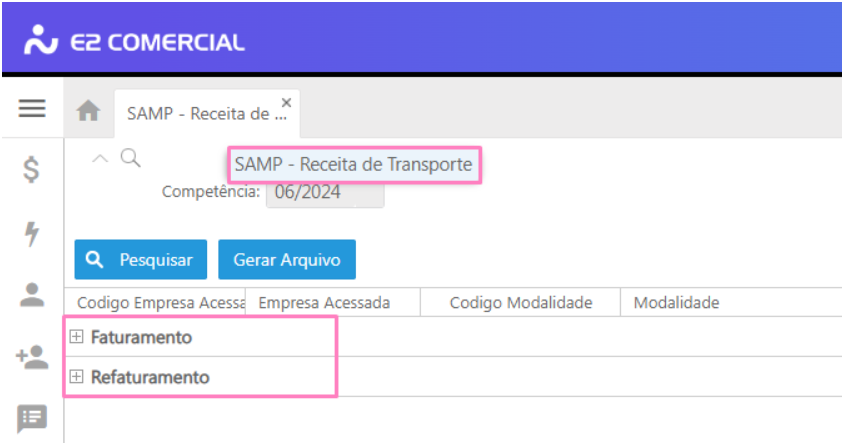Select the SAMP - Receita de... tab
Image resolution: width=842 pixels, height=443 pixels.
tap(207, 114)
